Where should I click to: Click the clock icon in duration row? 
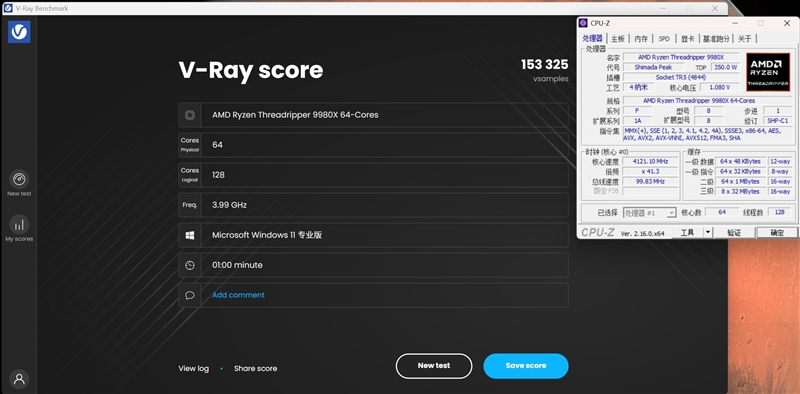(190, 265)
